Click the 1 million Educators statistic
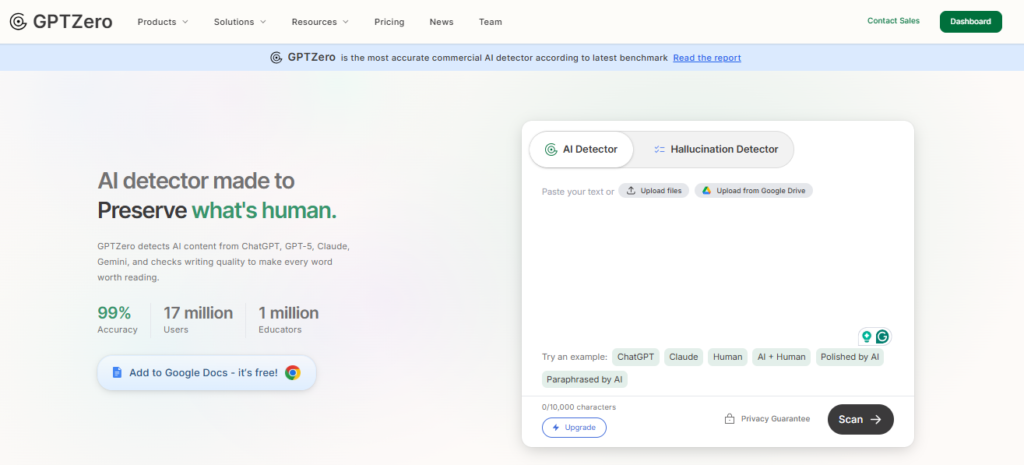This screenshot has width=1024, height=465. tap(289, 320)
